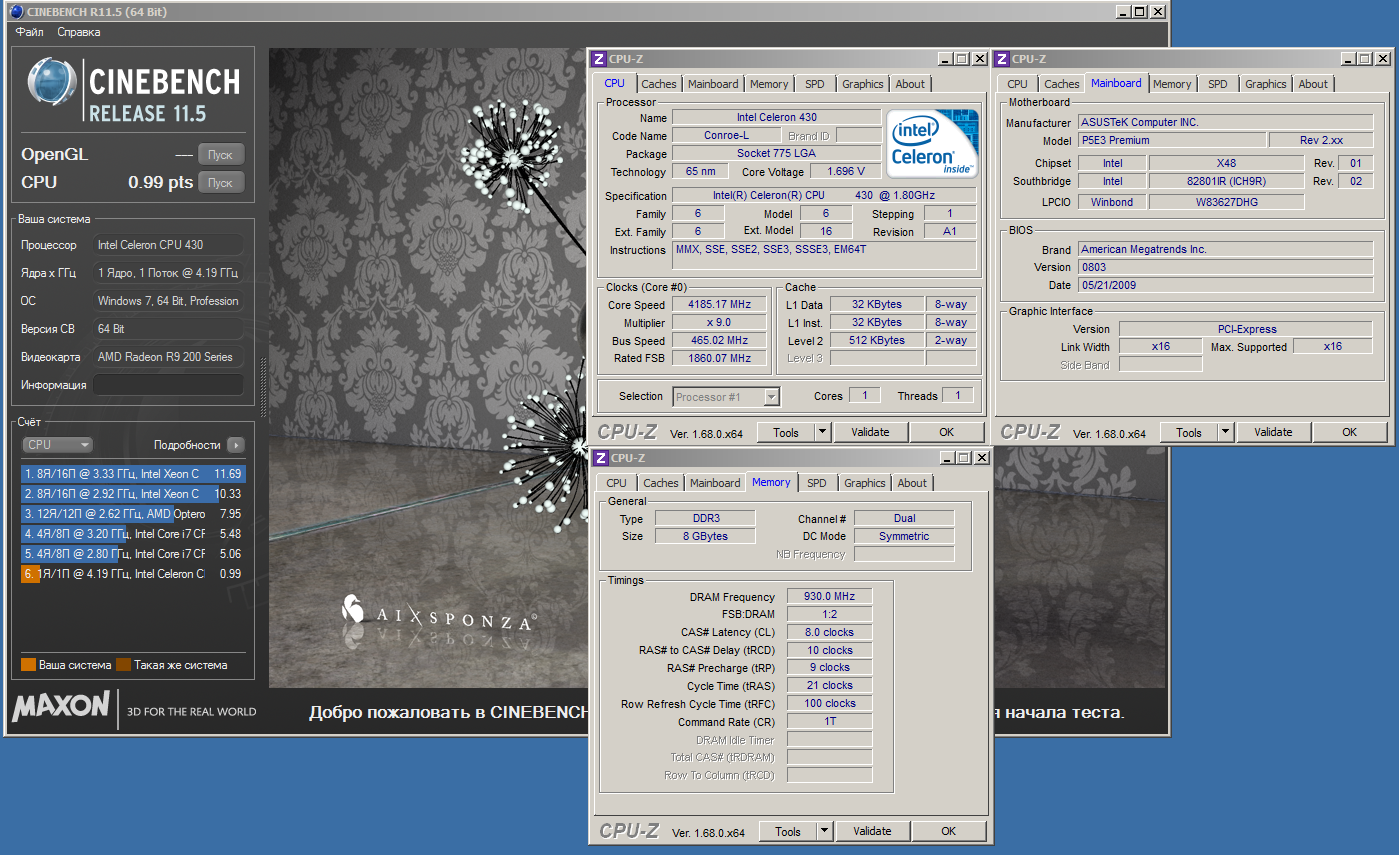Click Validate in CPU-Z Mainboard window
This screenshot has height=855, width=1399.
point(1273,432)
